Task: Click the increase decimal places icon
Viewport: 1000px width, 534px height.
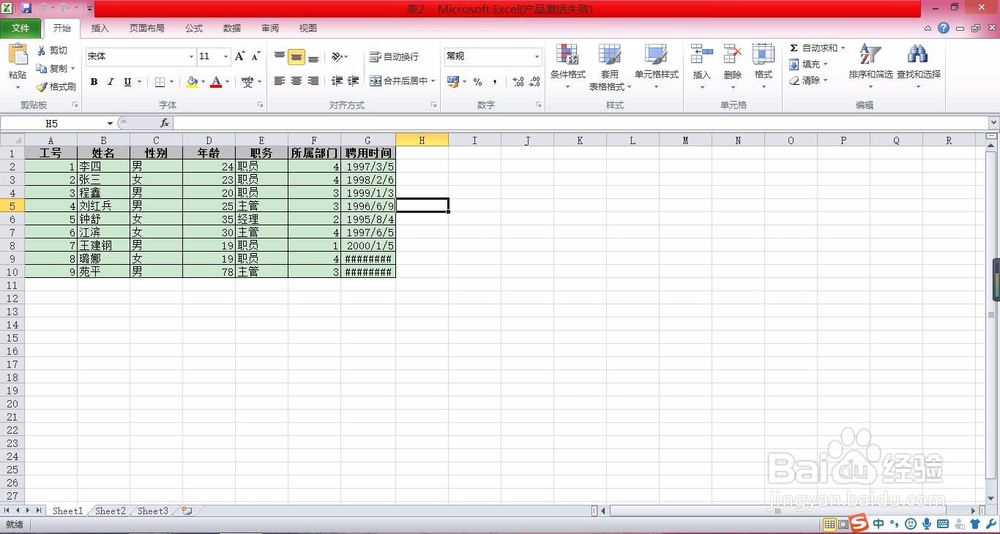Action: (x=518, y=82)
